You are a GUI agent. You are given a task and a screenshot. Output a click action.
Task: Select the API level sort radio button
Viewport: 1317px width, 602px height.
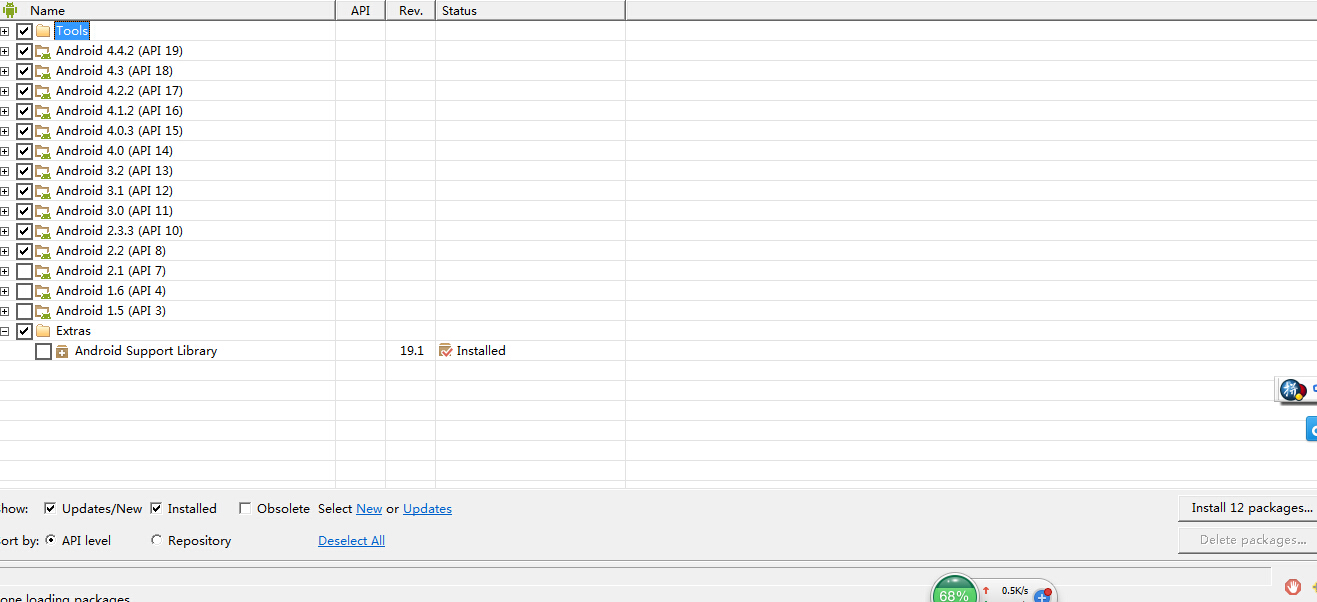[50, 540]
